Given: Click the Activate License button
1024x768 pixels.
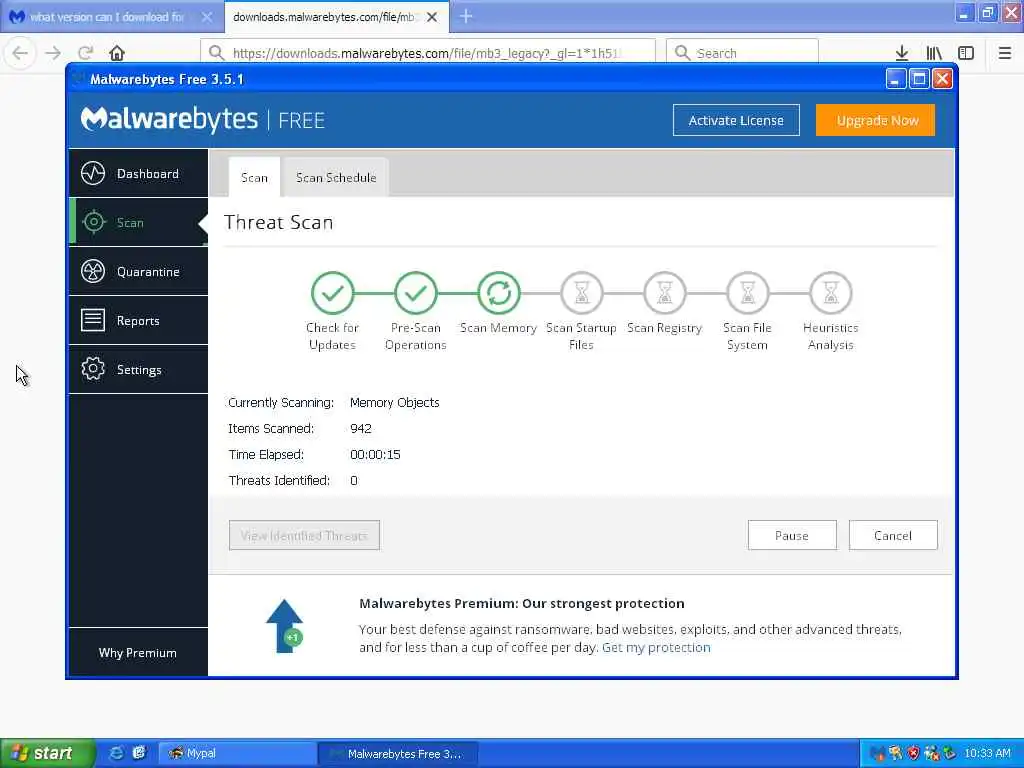Looking at the screenshot, I should 736,120.
